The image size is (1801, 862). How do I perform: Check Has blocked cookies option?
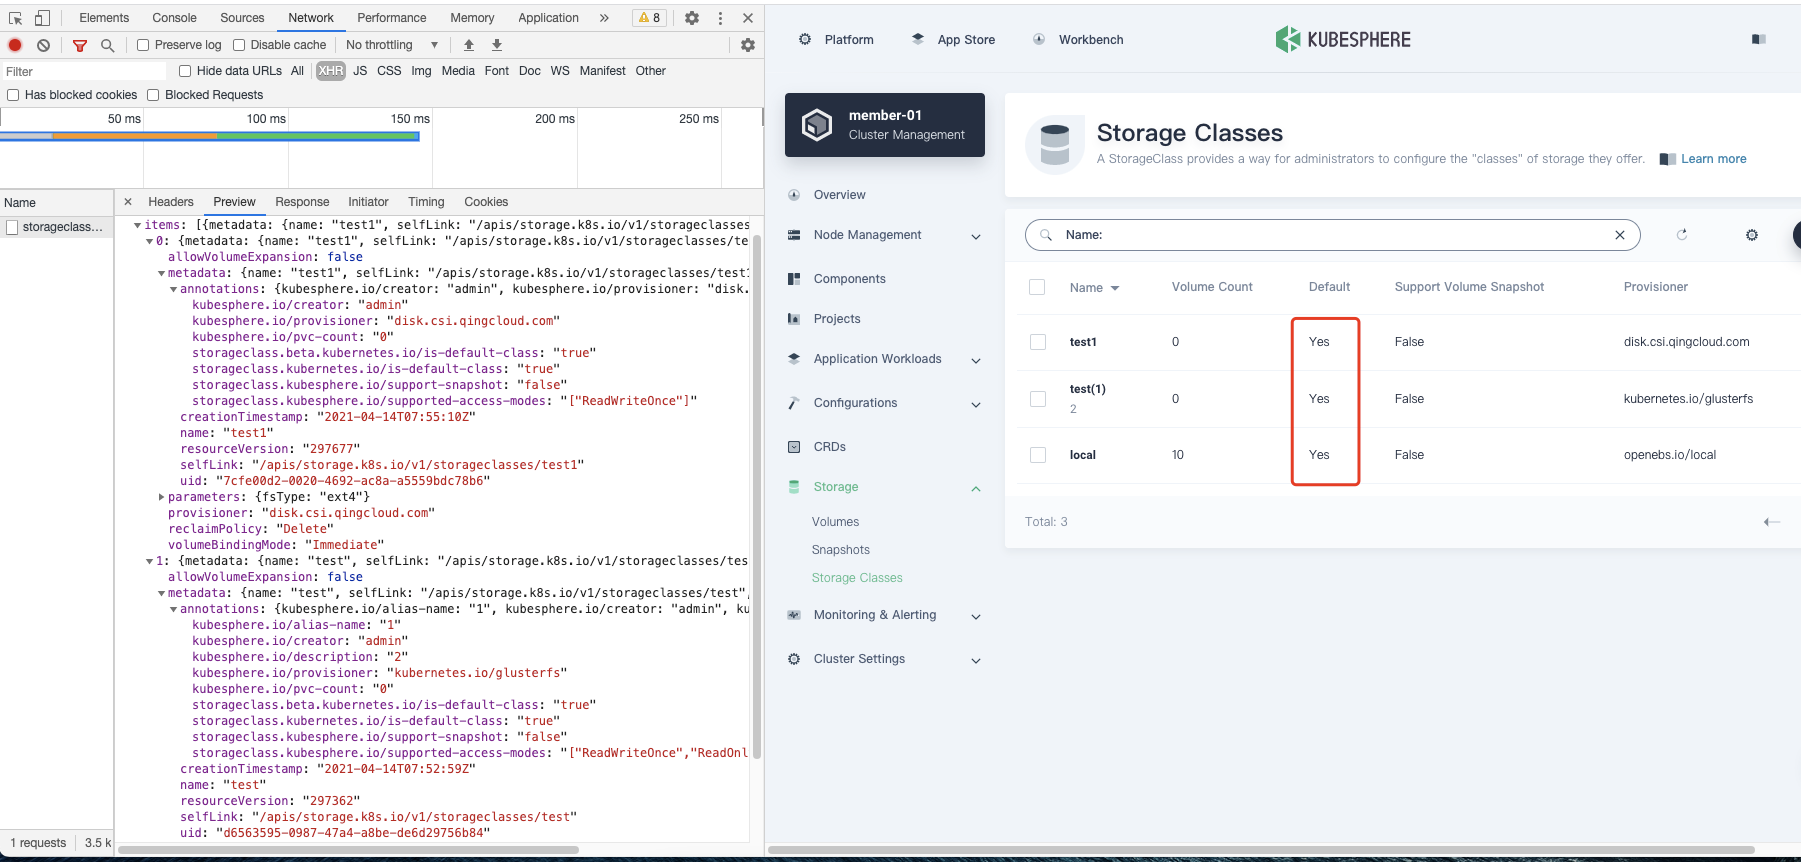pyautogui.click(x=13, y=95)
